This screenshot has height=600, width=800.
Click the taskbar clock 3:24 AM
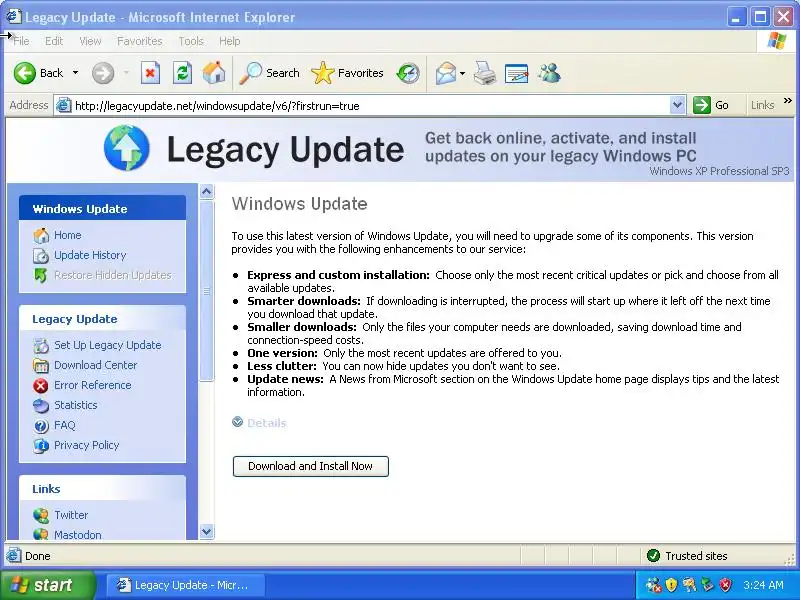click(763, 585)
